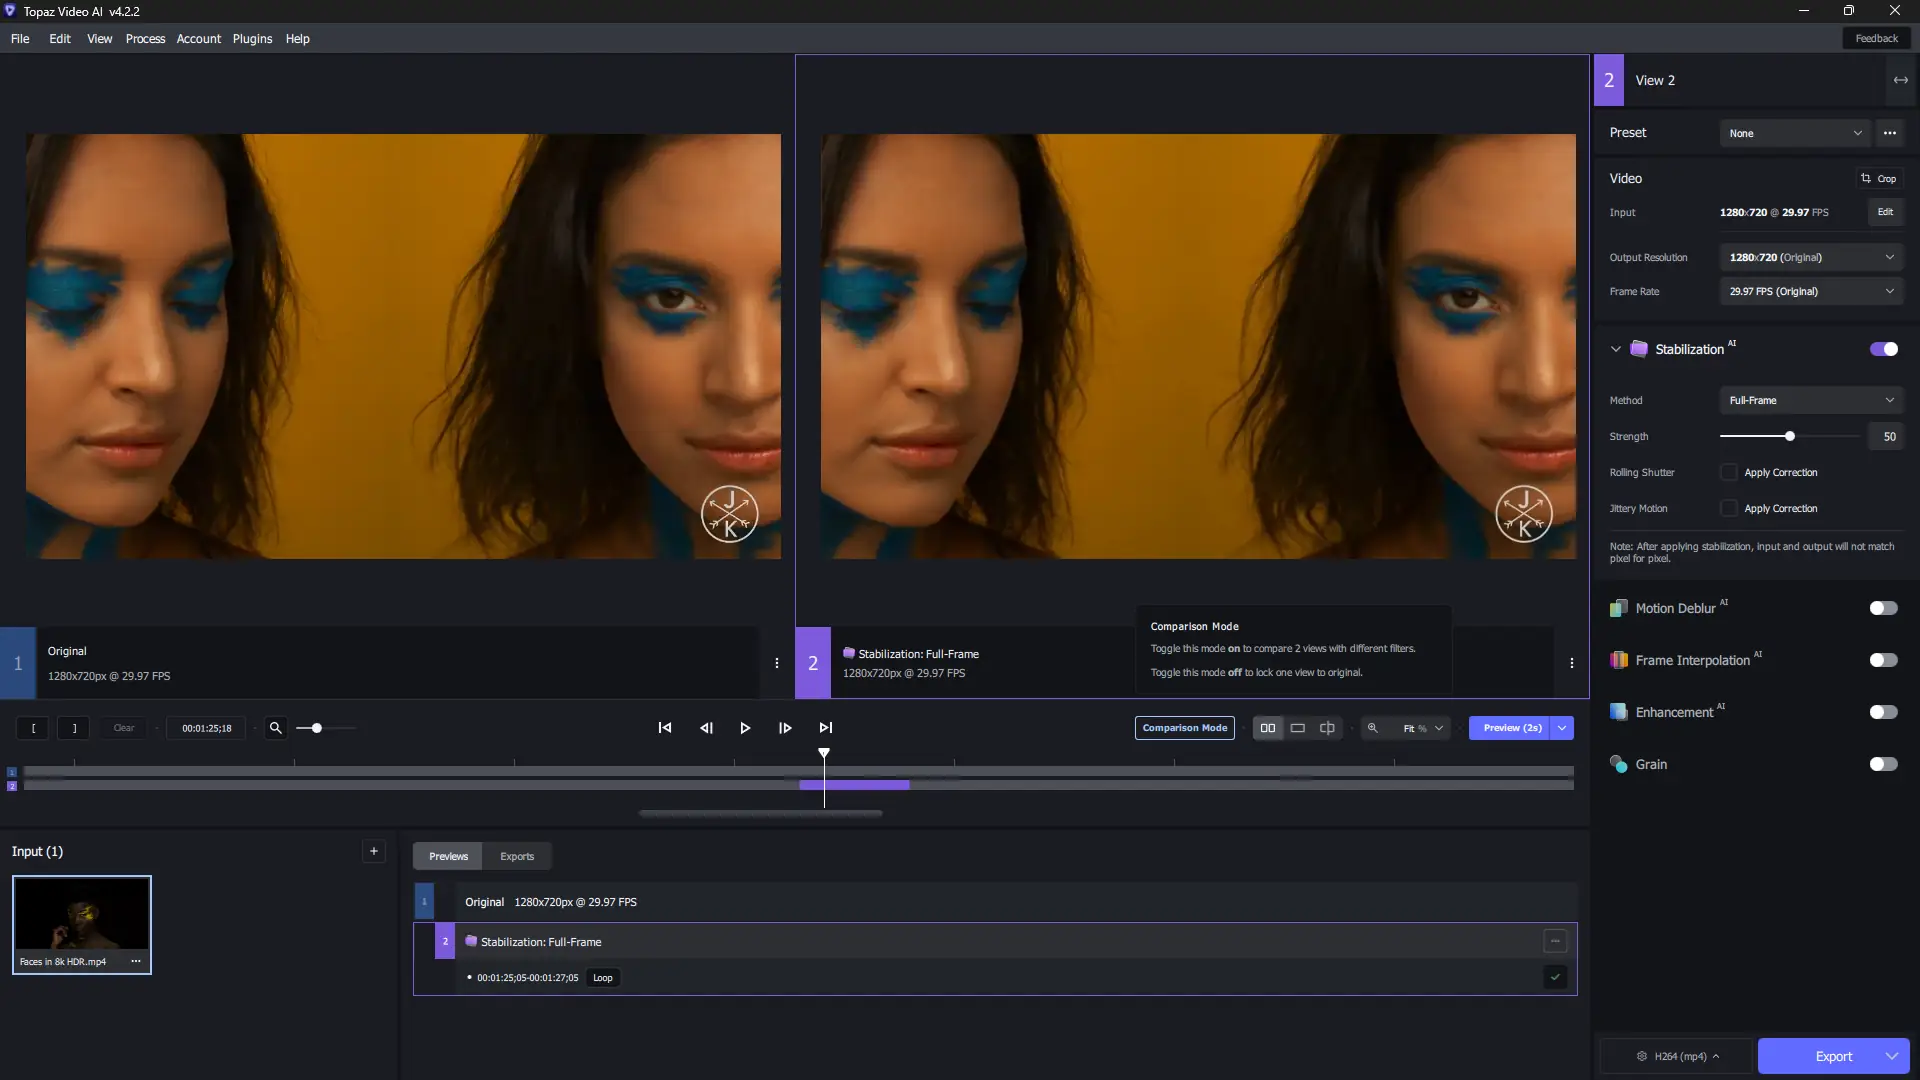1920x1080 pixels.
Task: Switch to the Exports tab
Action: tap(517, 856)
